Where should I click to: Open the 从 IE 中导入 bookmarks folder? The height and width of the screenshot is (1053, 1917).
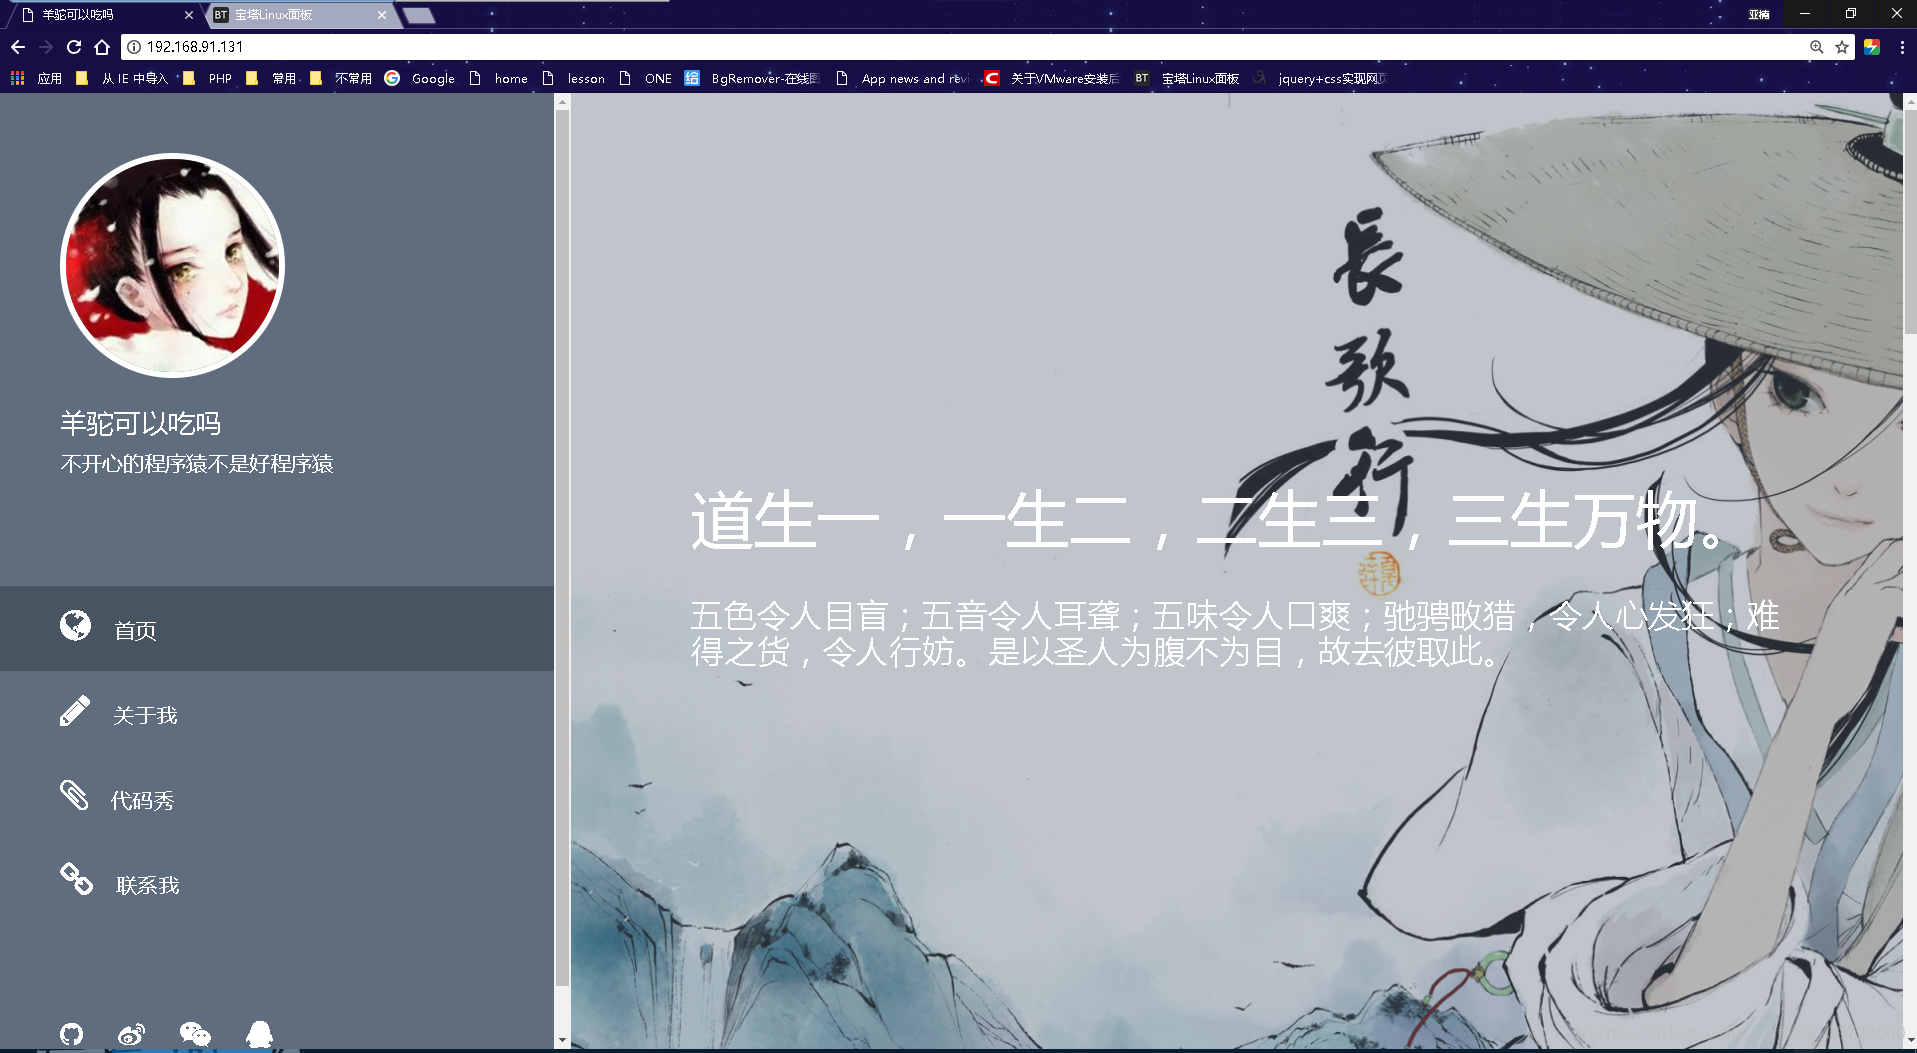click(122, 78)
